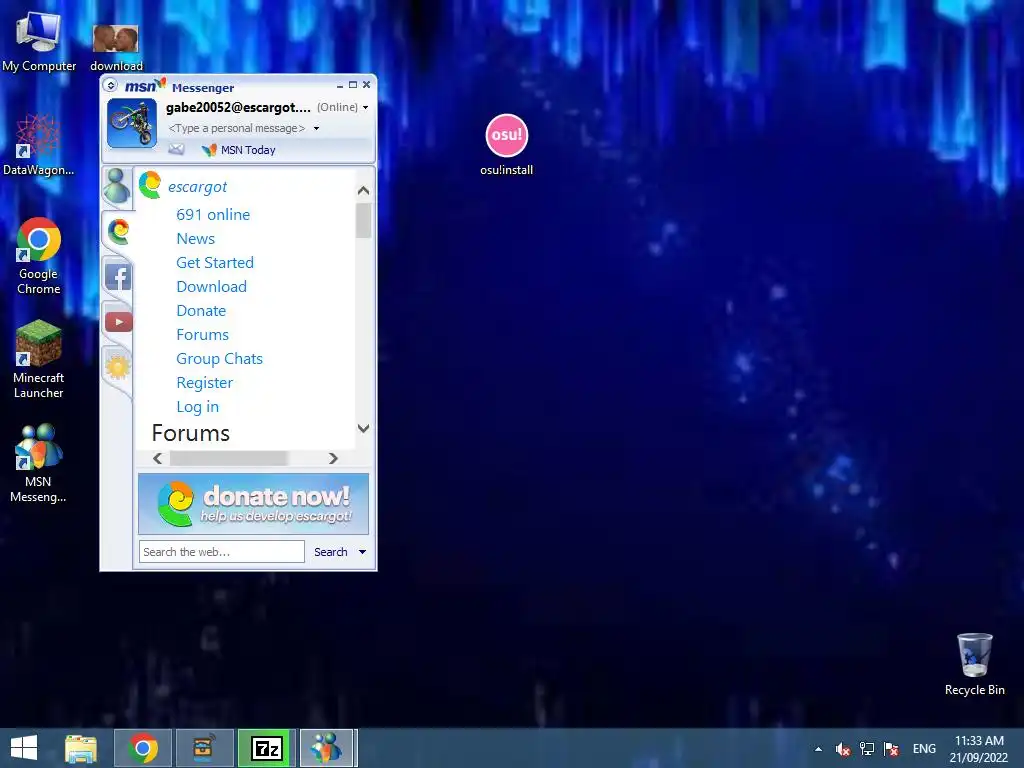
Task: Open MSN Messenger taskbar button
Action: [327, 748]
